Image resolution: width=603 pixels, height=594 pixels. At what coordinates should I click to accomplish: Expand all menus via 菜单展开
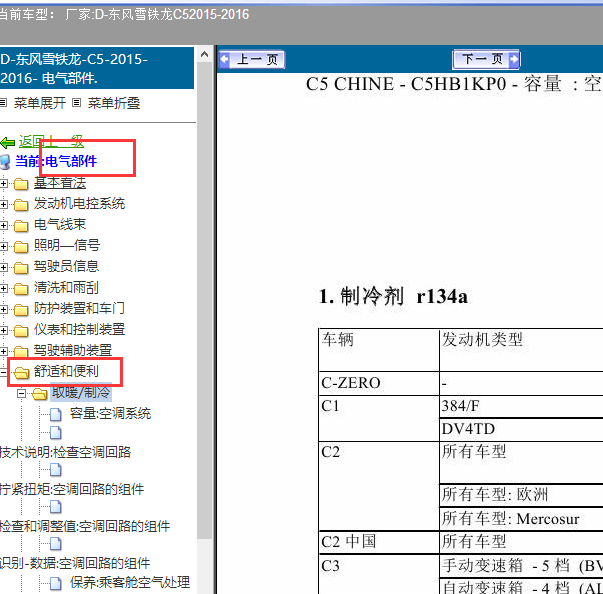(x=39, y=103)
